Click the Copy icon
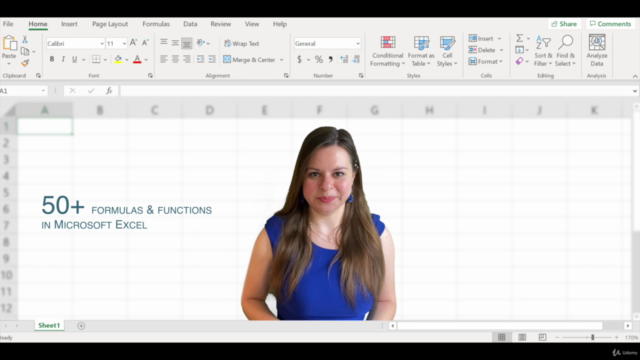 (25, 51)
